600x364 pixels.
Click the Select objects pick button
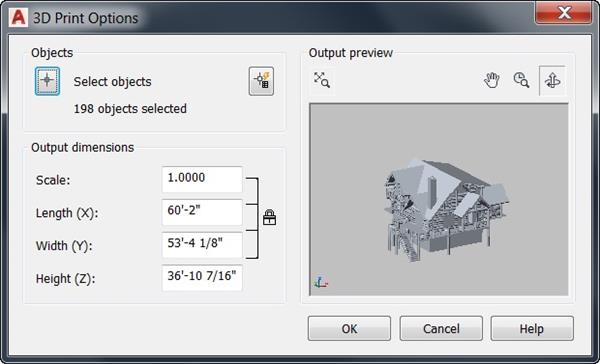click(47, 81)
